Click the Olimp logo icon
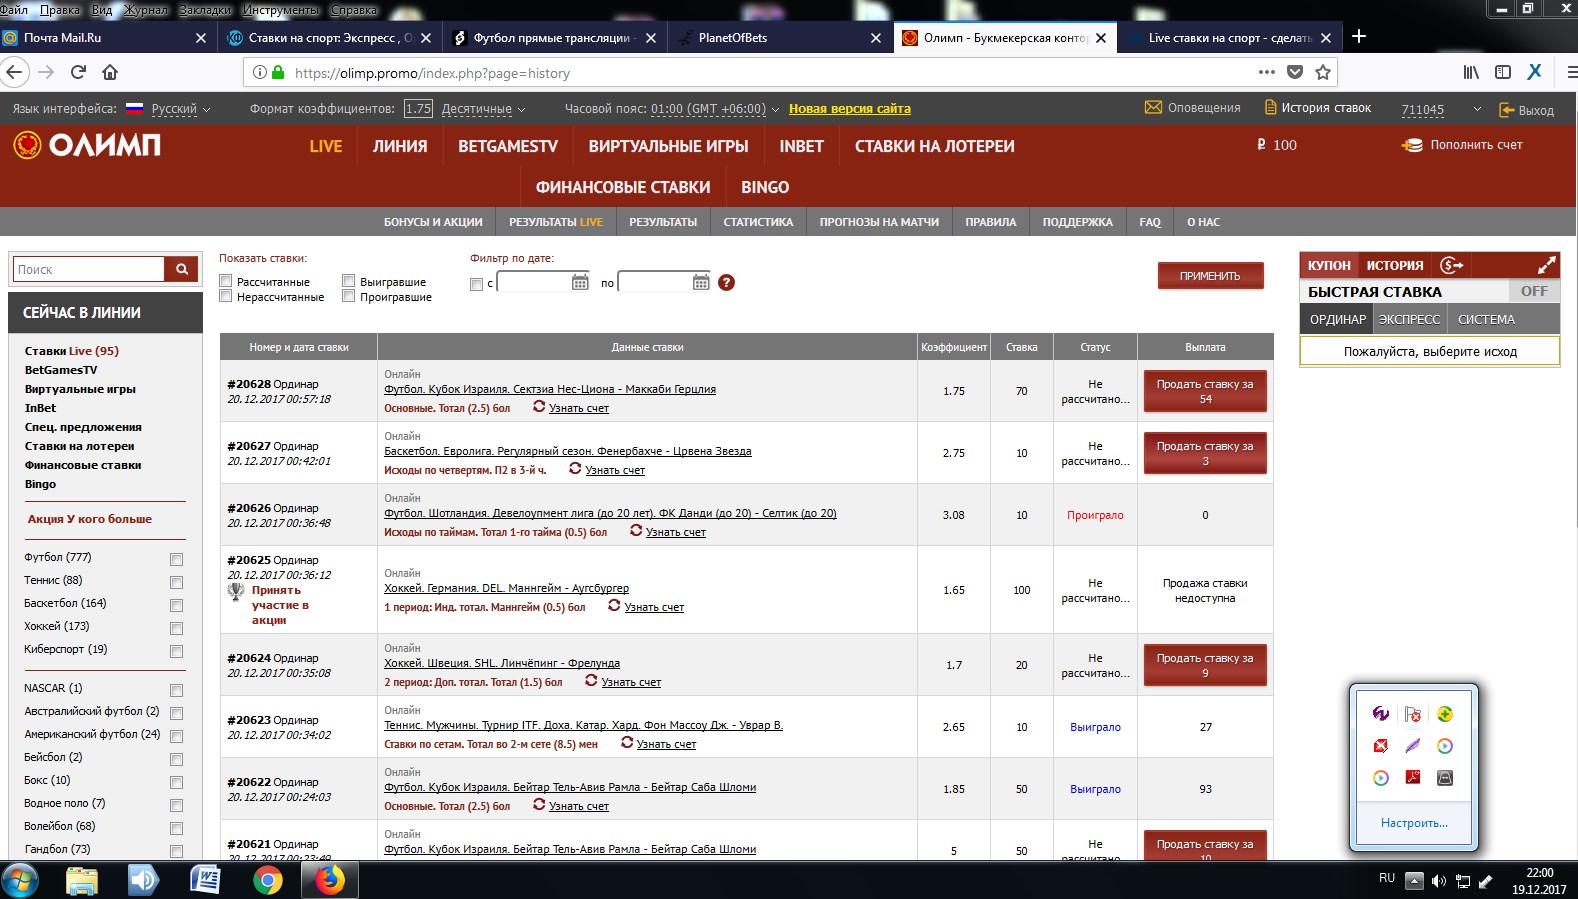The width and height of the screenshot is (1578, 899). coord(27,145)
